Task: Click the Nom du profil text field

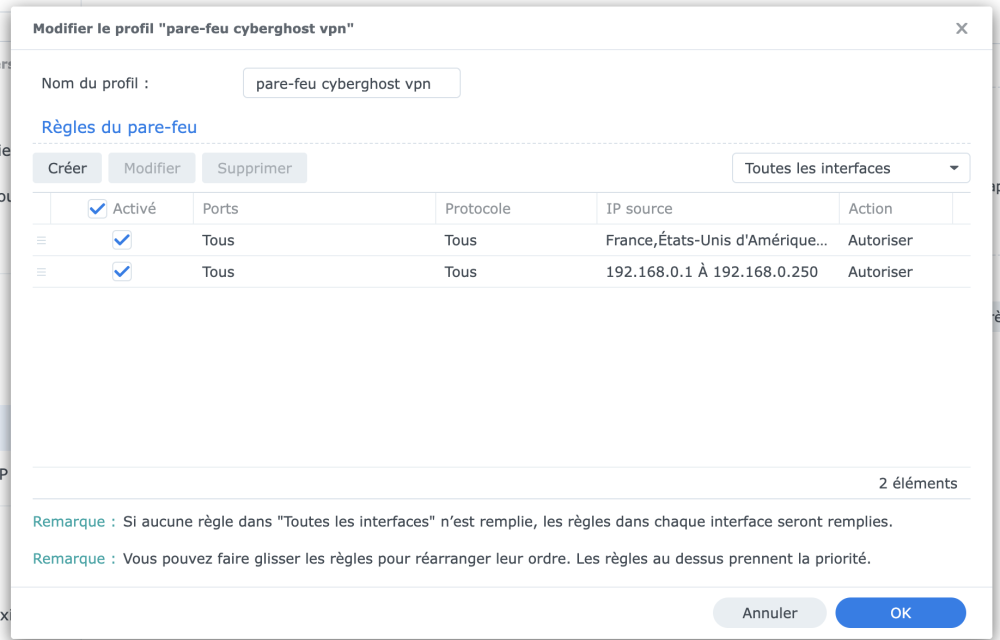Action: 351,84
